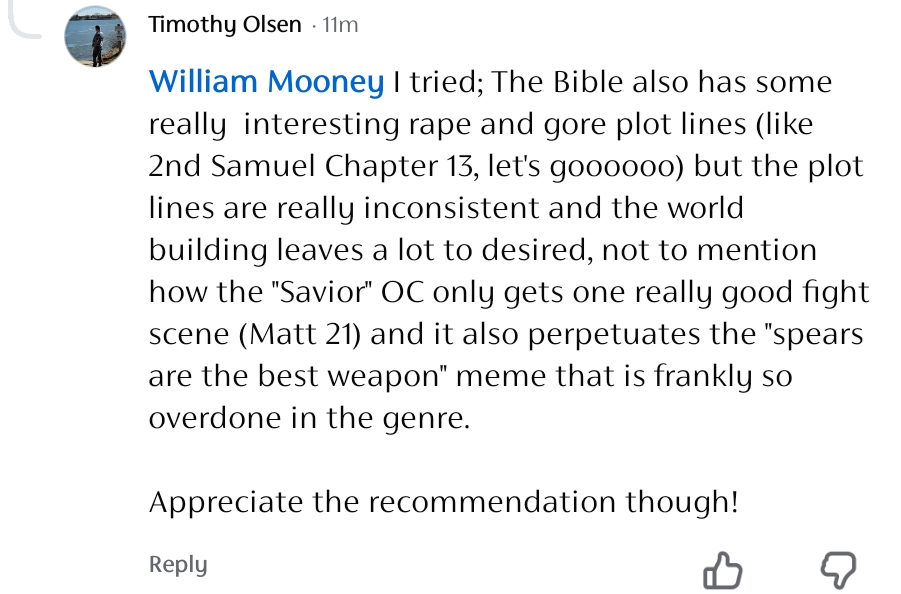The width and height of the screenshot is (901, 594).
Task: Click the Timothy Olsen username
Action: coord(224,25)
